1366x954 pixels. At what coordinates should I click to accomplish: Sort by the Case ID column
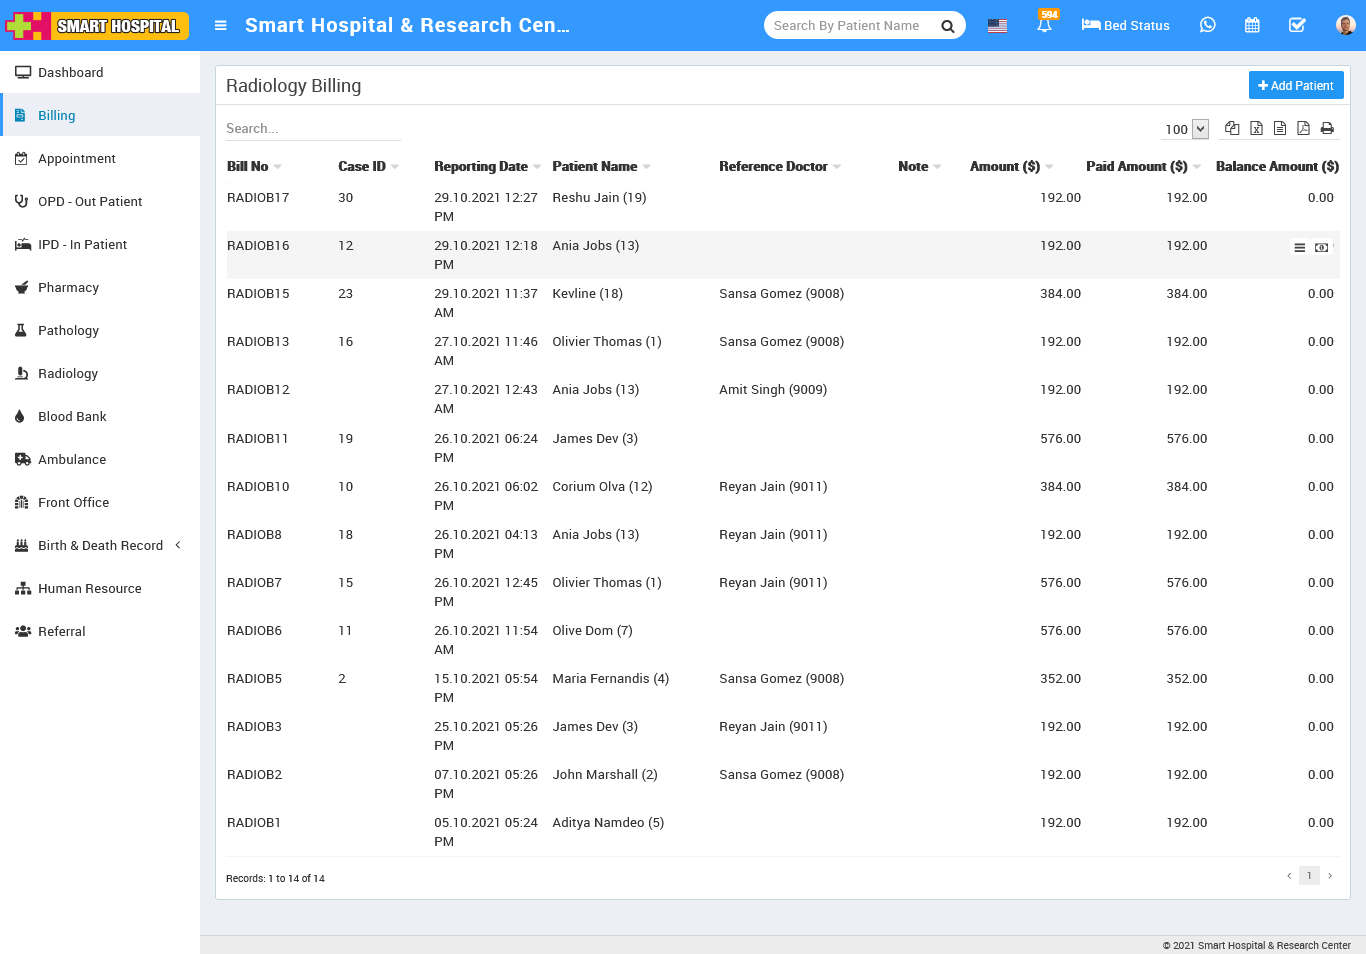(x=368, y=167)
